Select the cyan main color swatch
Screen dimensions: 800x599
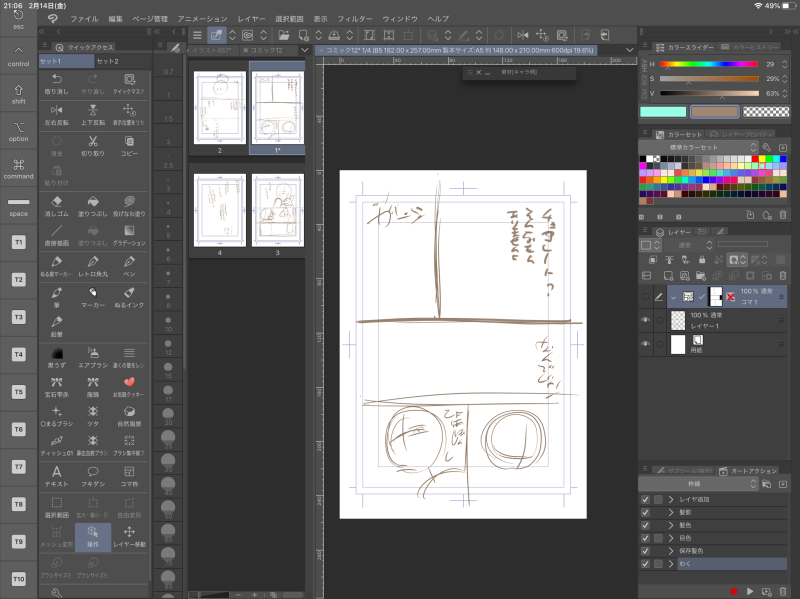pos(663,112)
